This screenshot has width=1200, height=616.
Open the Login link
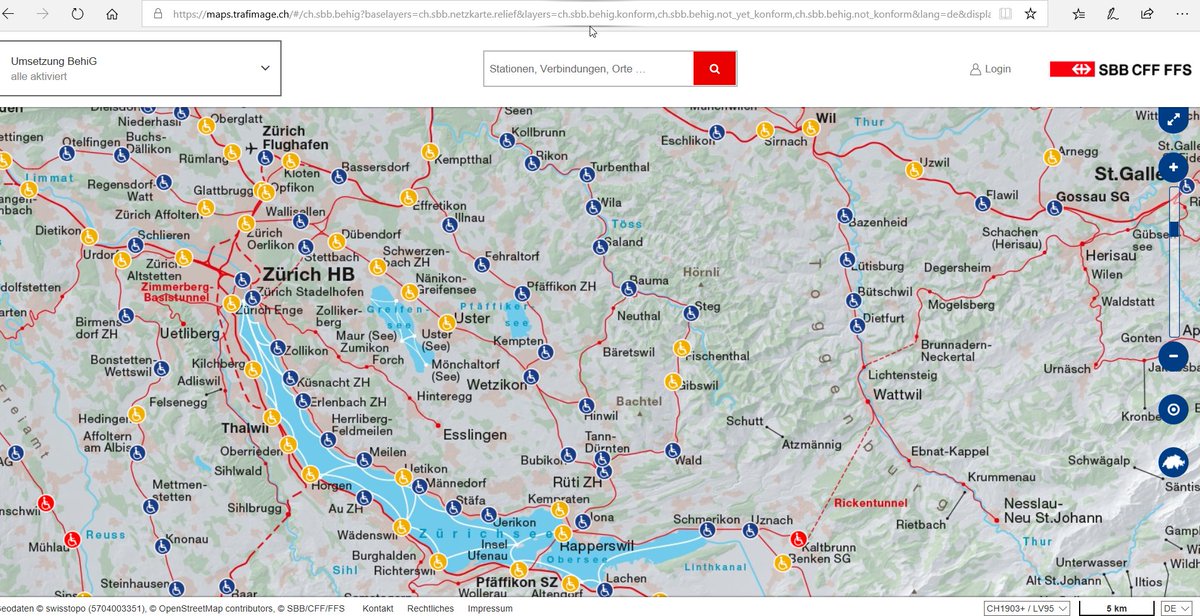[x=990, y=69]
